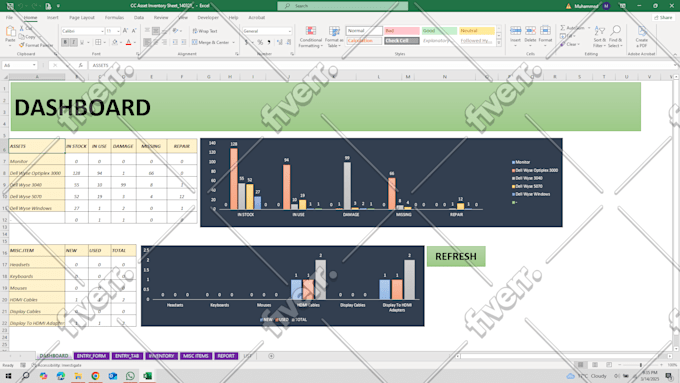
Task: Open the Font Size dropdown
Action: 118,31
